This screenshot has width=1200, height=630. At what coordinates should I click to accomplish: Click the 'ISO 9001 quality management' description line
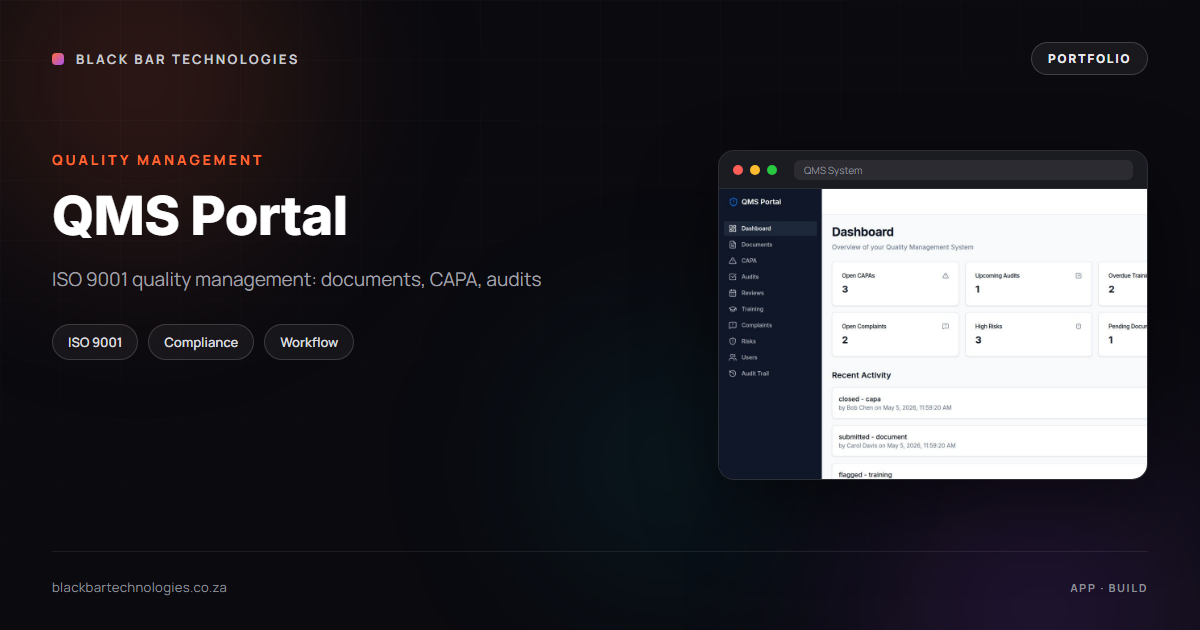(297, 280)
